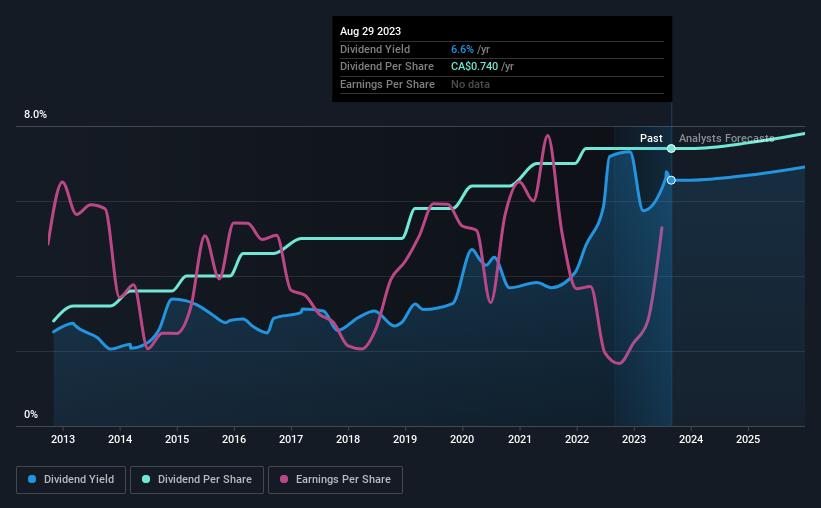Click the Analysts Forecasts label
Viewport: 821px width, 508px height.
[x=727, y=138]
